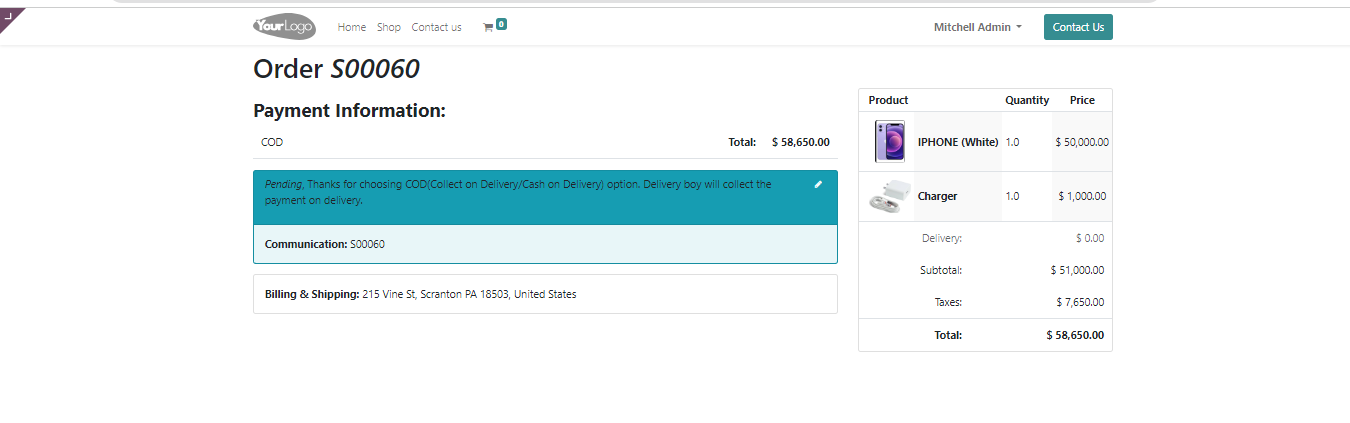Click the pencil edit icon in pending message
Screen dimensions: 1350x423
[x=818, y=185]
